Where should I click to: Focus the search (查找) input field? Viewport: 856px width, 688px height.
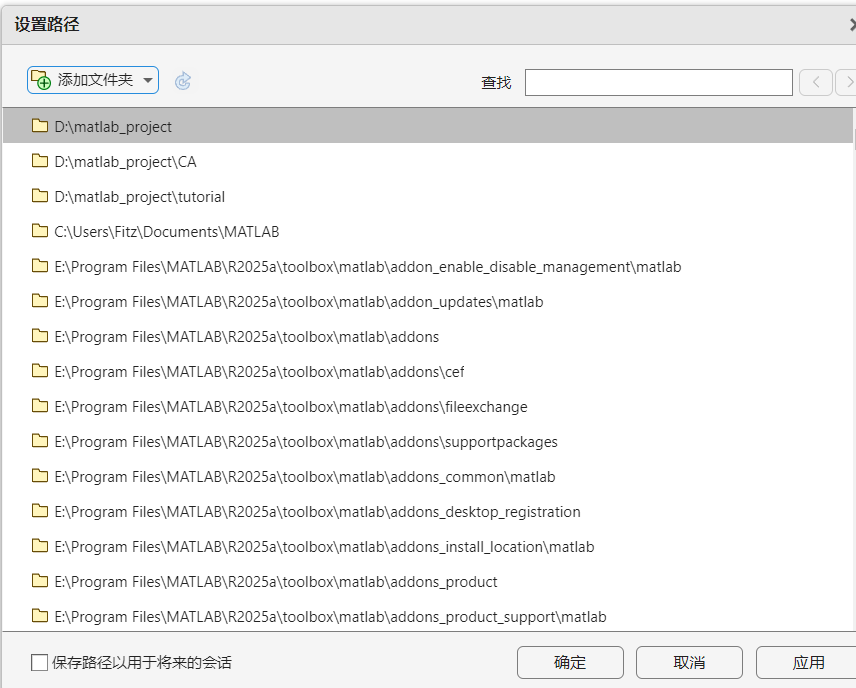coord(658,82)
